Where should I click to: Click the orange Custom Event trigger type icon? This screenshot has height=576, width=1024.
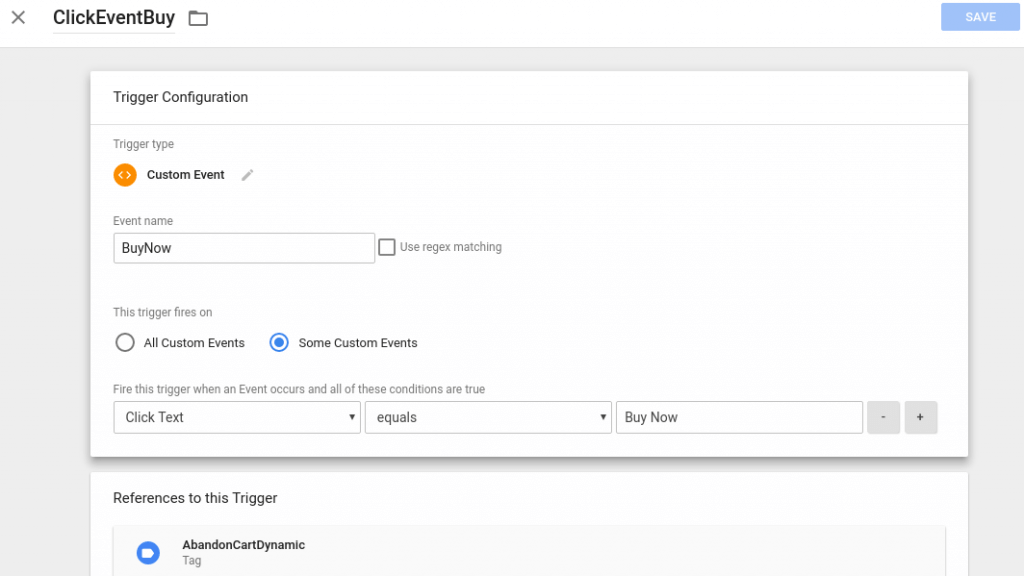[x=125, y=175]
